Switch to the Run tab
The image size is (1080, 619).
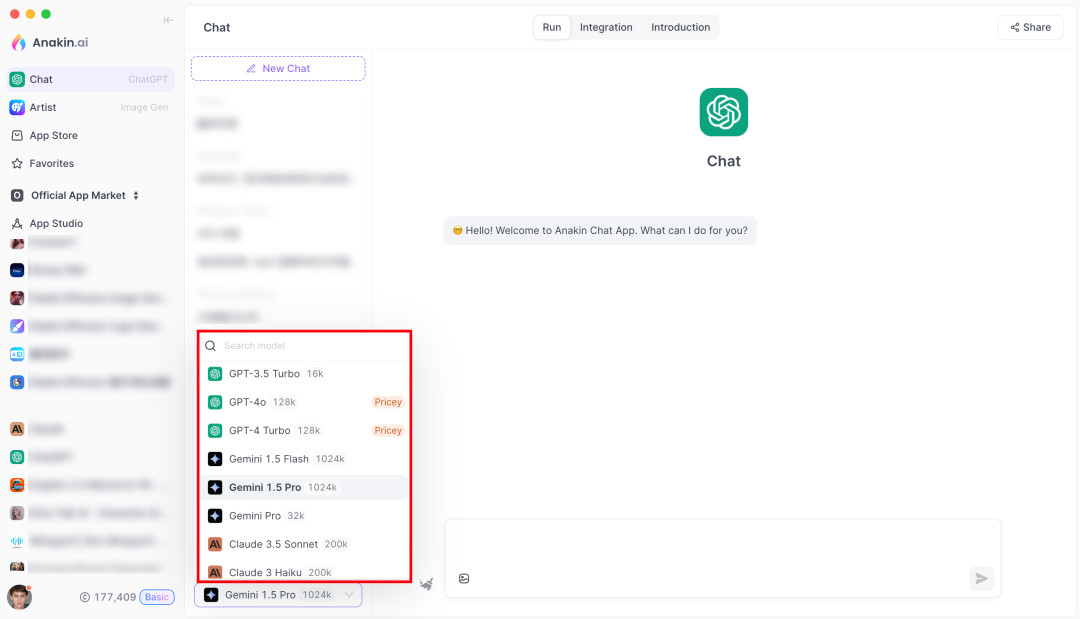[x=552, y=28]
